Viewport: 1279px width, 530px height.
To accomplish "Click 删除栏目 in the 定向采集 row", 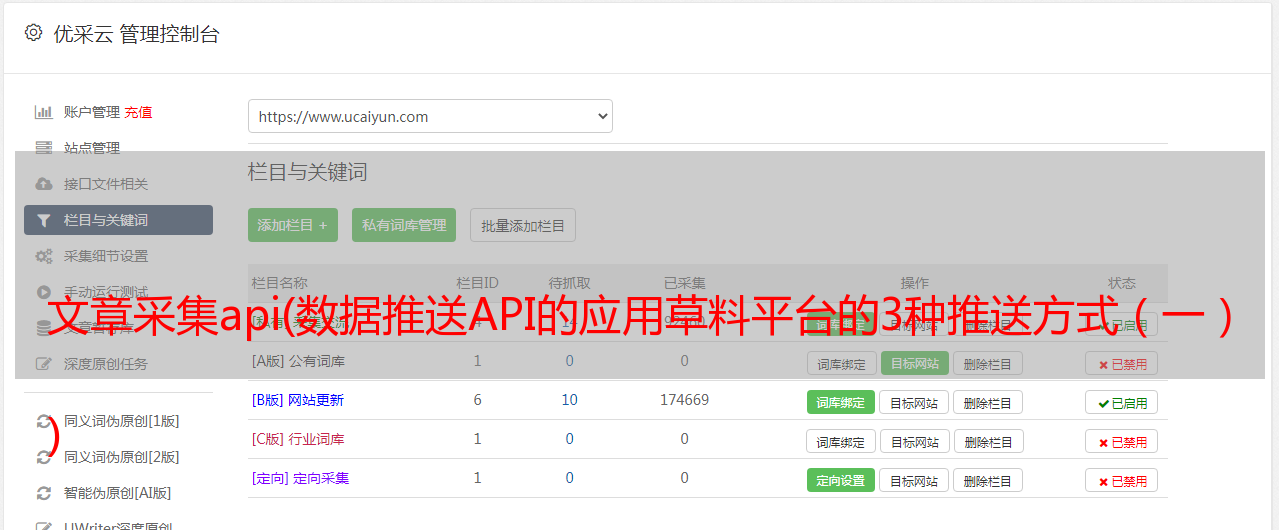I will point(988,481).
